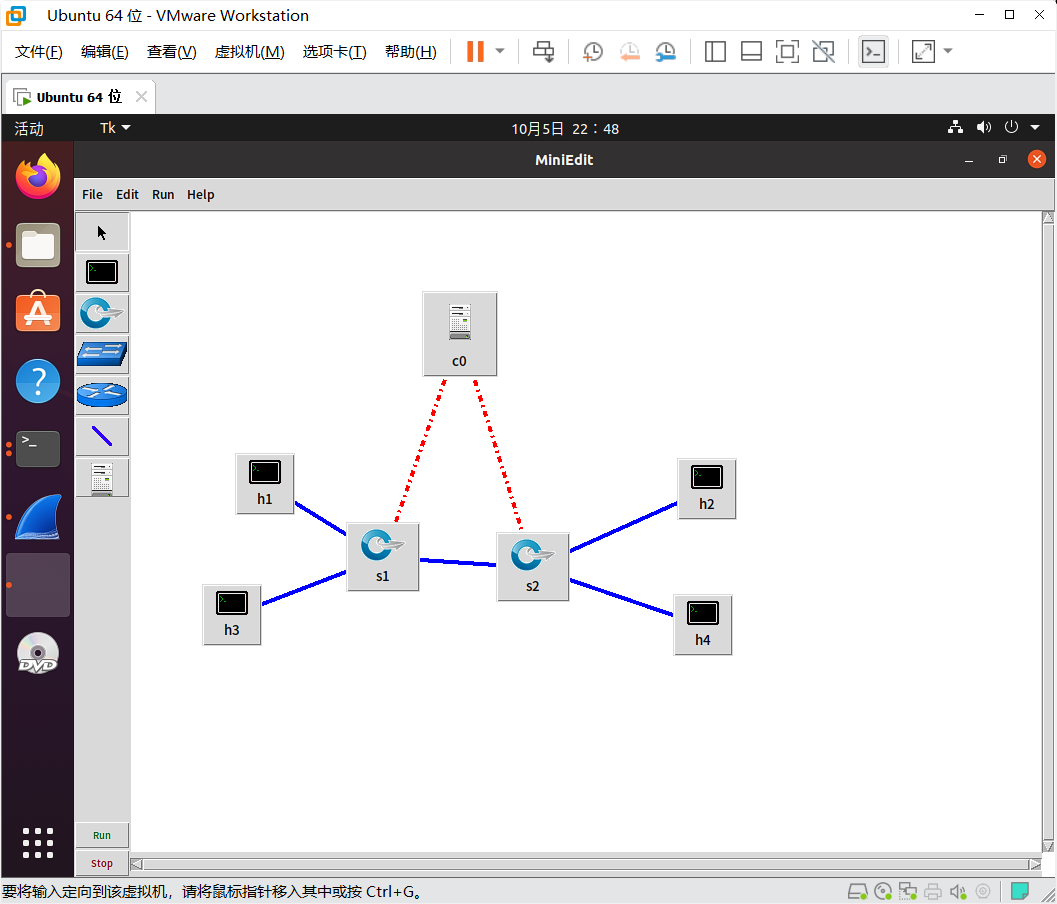Screen dimensions: 1057x904
Task: Click the s1 switch node
Action: coord(383,557)
